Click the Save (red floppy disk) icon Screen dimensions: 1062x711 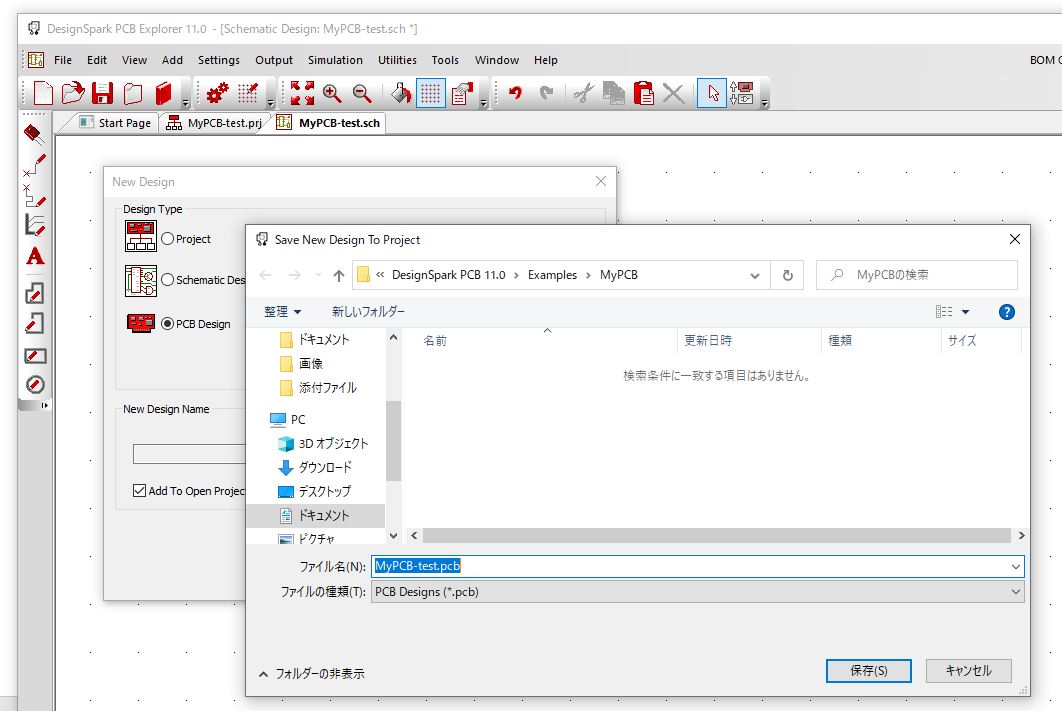point(102,94)
